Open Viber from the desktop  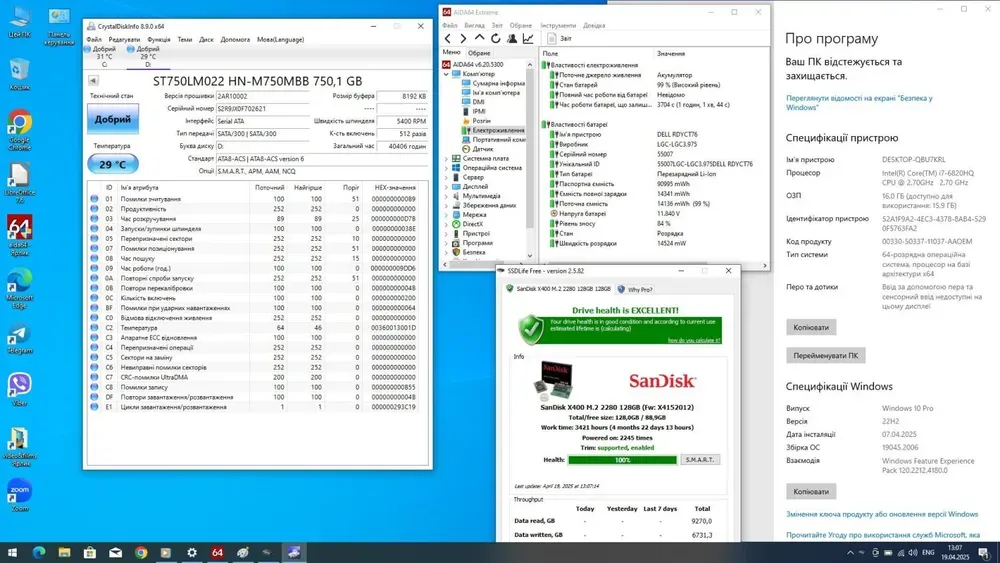(x=19, y=386)
